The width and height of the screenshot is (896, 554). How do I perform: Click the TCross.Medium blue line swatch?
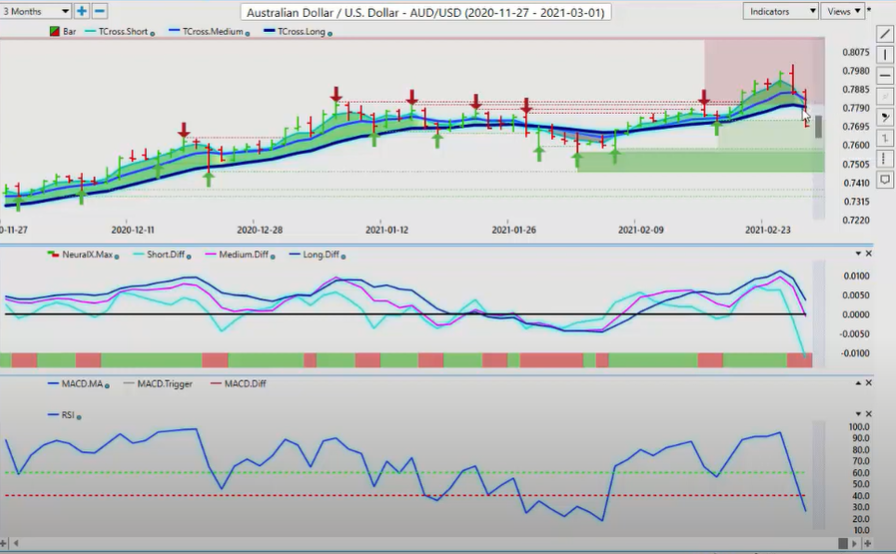pyautogui.click(x=174, y=31)
